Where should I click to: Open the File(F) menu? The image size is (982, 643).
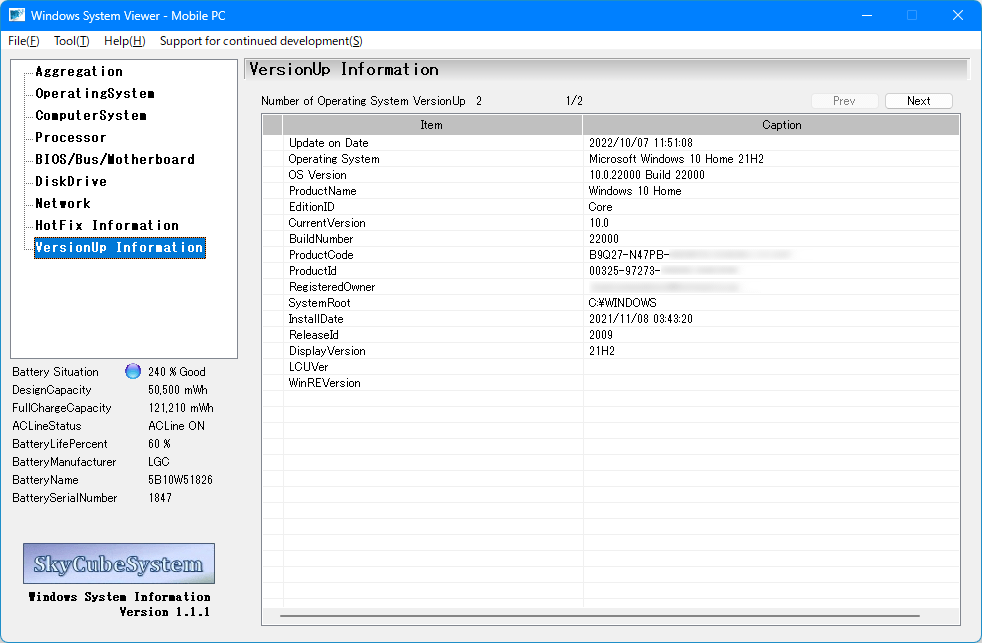click(x=24, y=41)
